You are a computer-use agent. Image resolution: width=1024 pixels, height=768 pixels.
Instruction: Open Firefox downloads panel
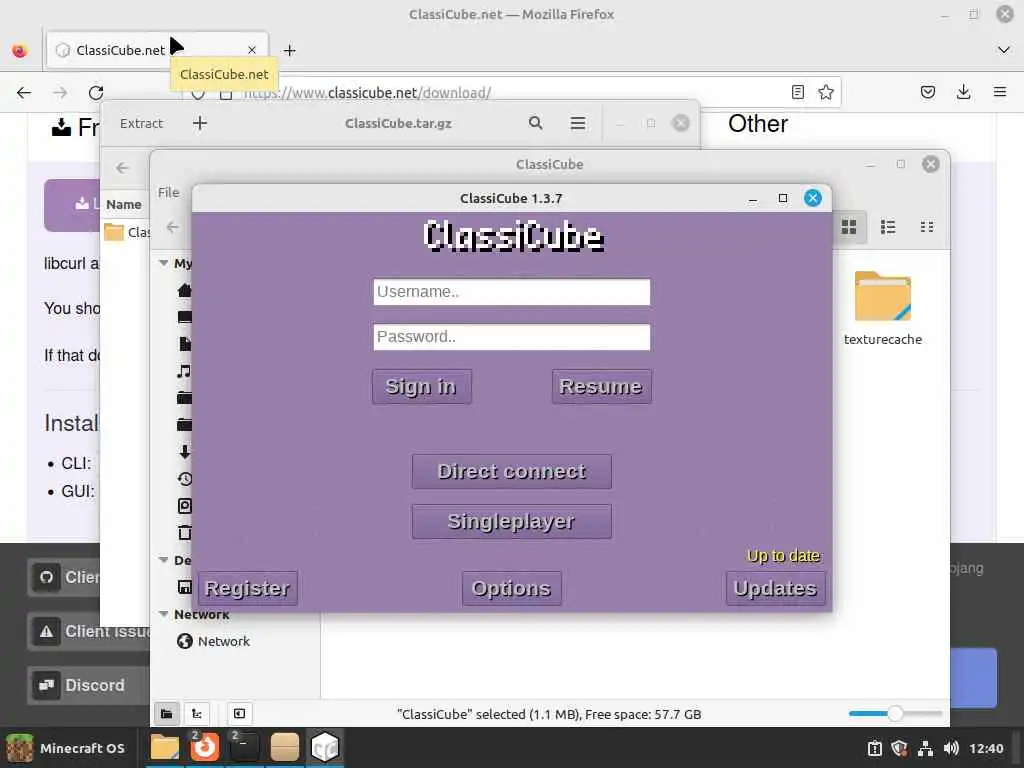pos(963,92)
